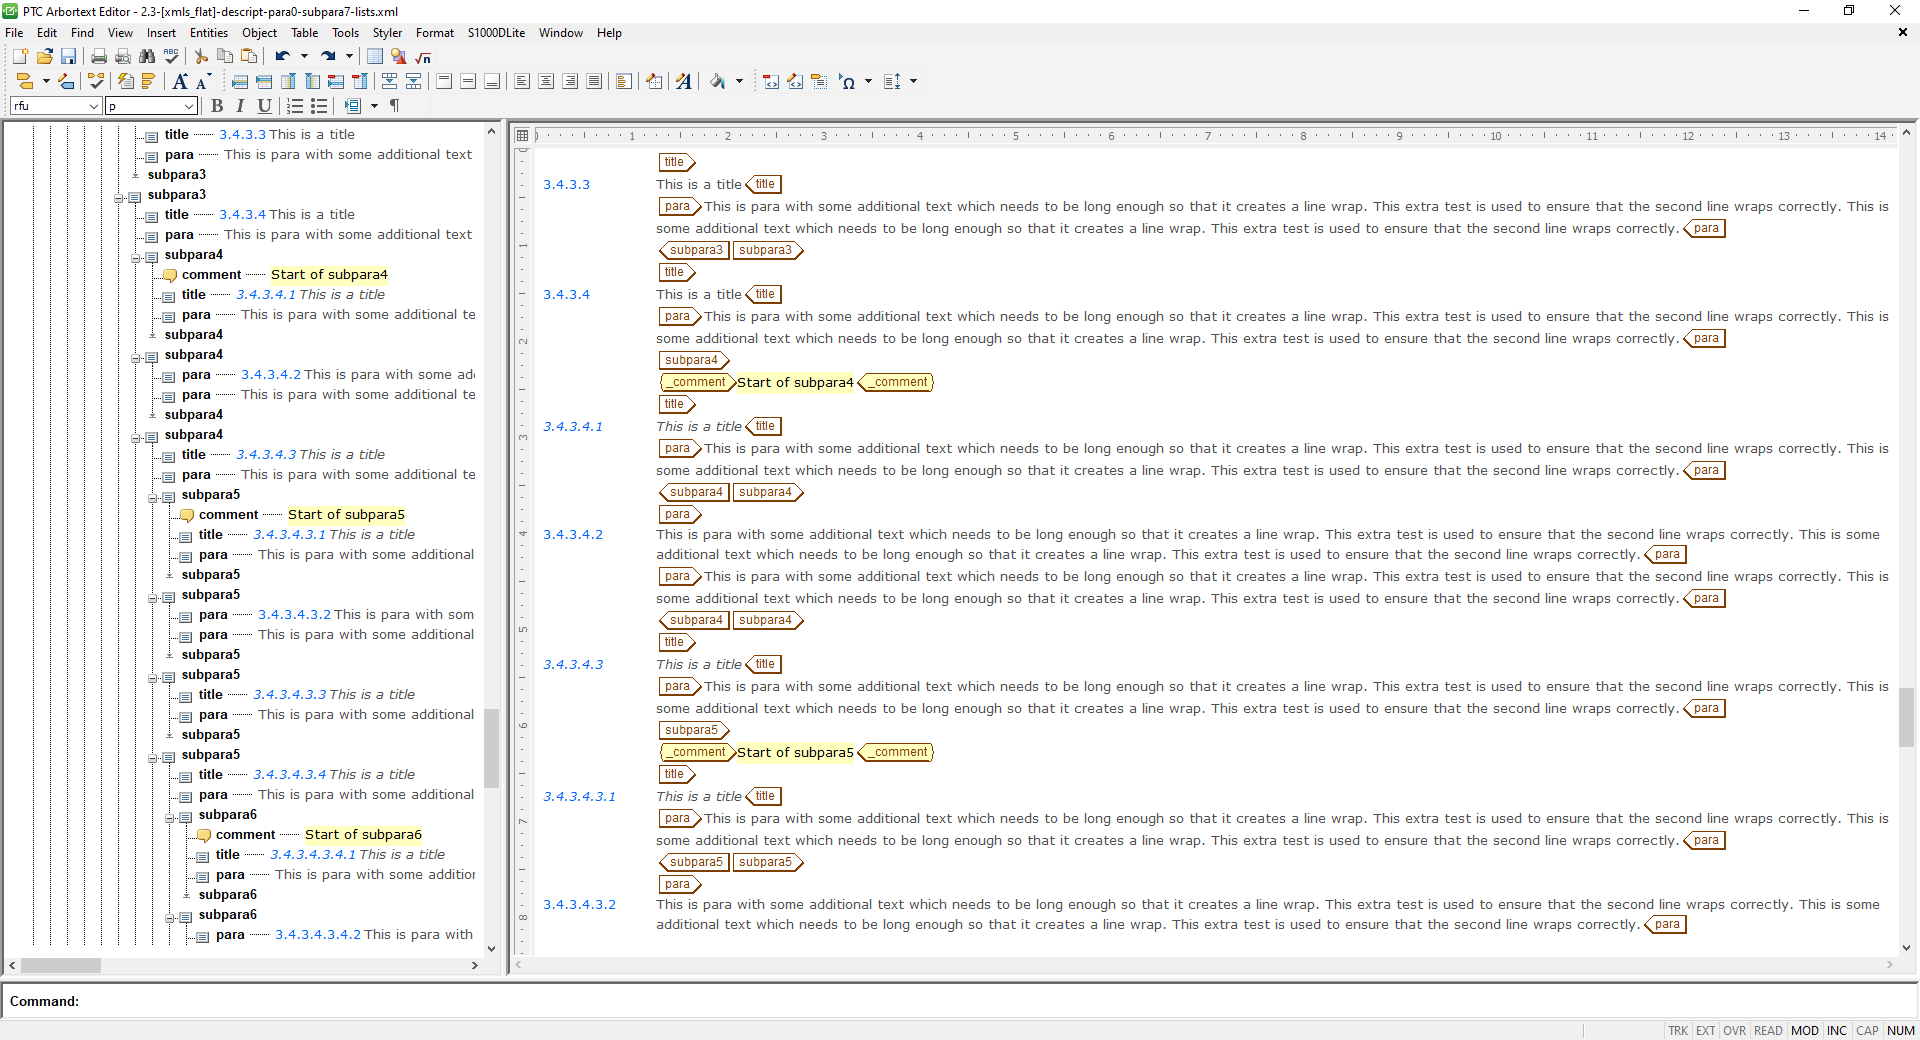Collapse the subpara5 tree node

coord(152,498)
